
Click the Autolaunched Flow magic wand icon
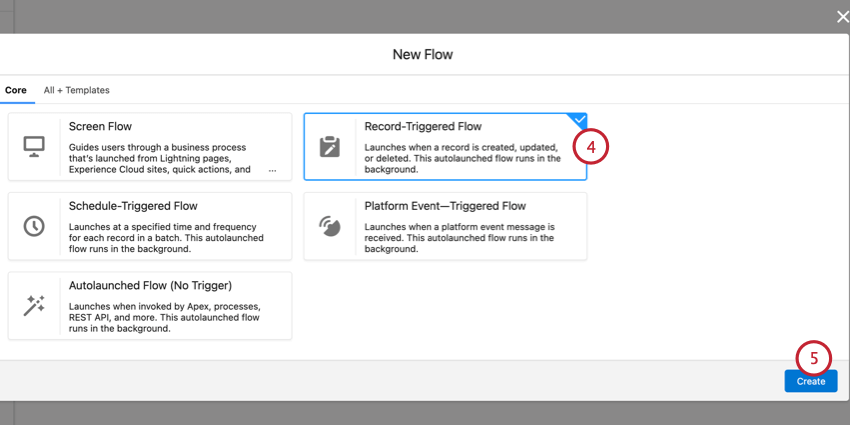tap(34, 306)
